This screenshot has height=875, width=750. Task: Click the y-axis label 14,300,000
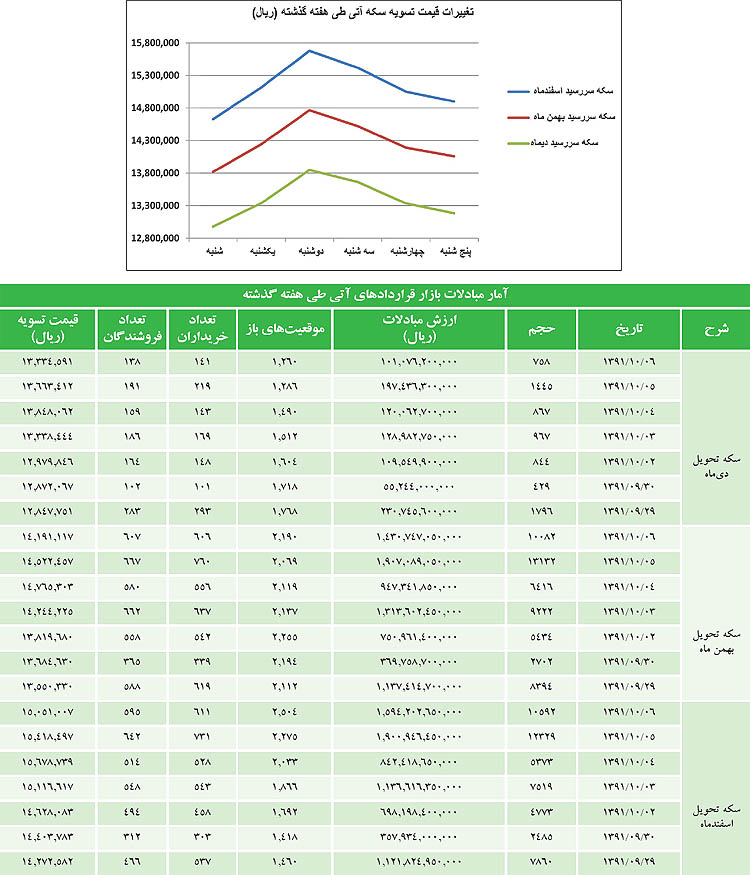155,141
